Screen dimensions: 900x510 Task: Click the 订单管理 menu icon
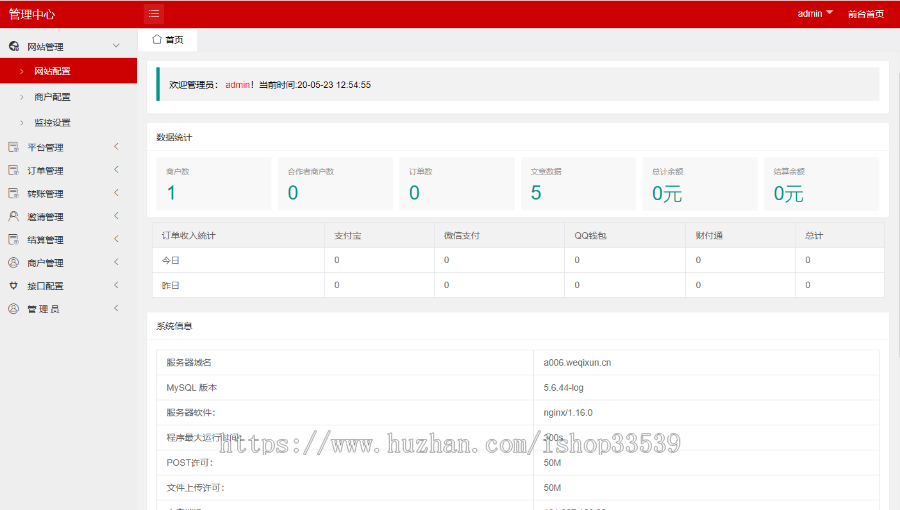[13, 171]
